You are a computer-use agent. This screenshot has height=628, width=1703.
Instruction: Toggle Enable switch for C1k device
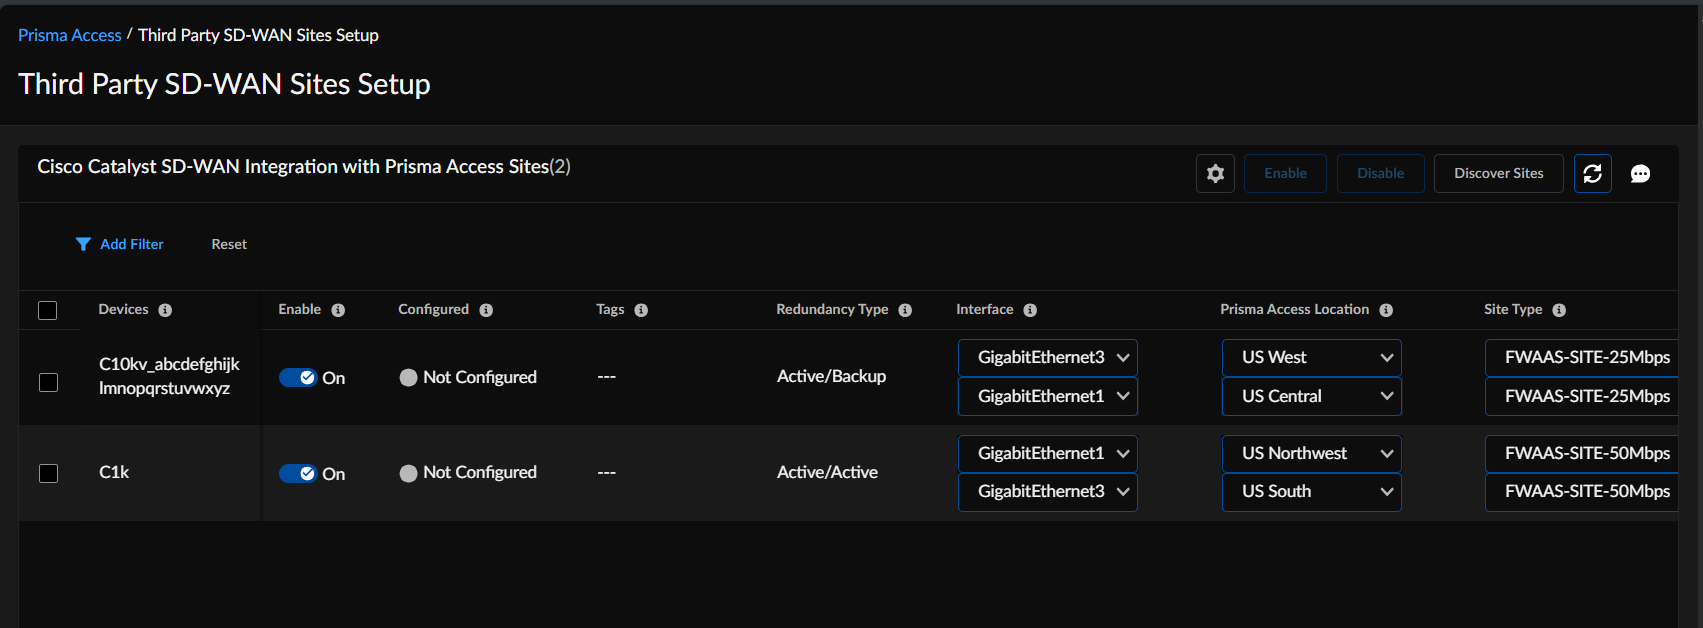point(298,474)
